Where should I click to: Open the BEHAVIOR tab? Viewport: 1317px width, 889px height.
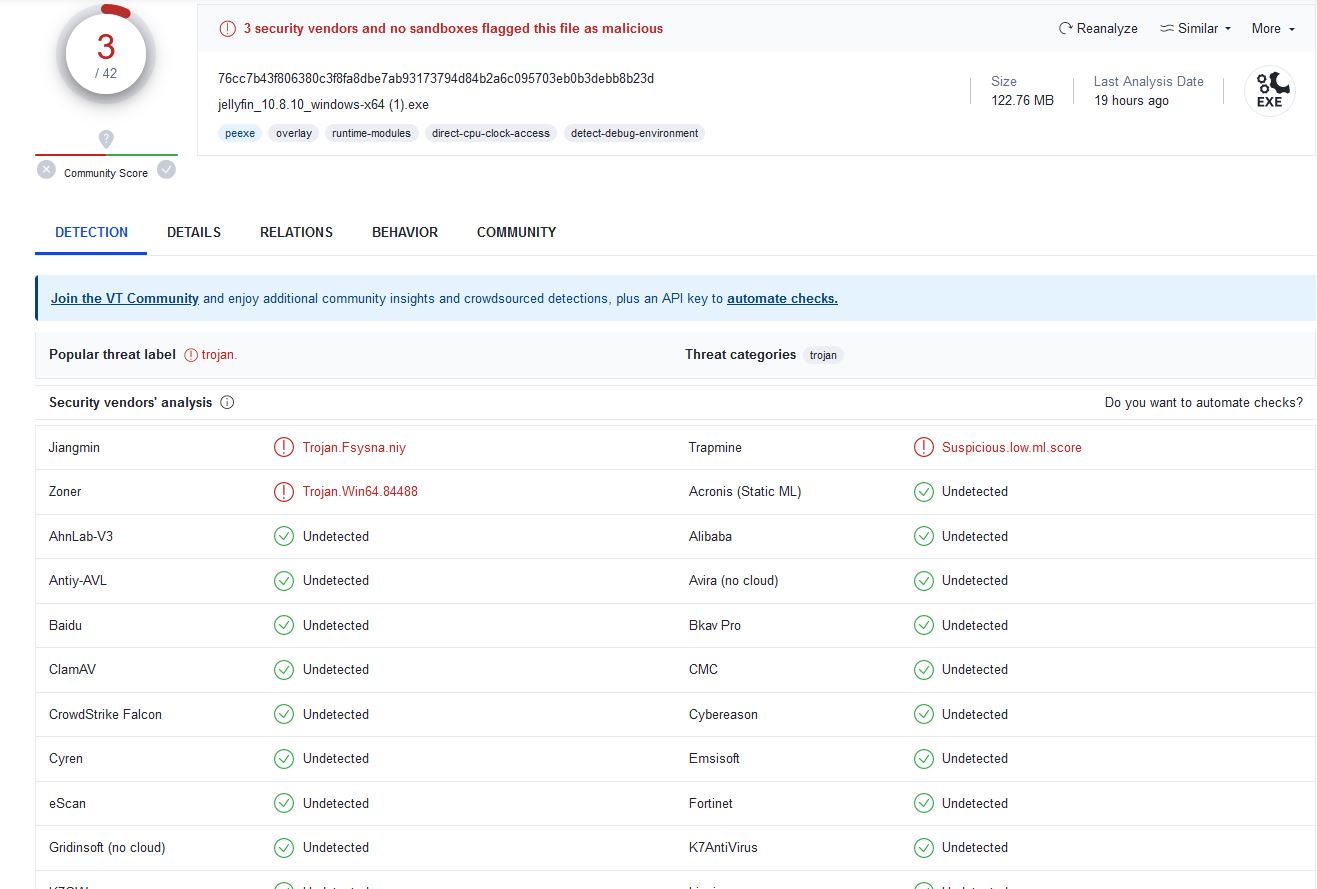[x=405, y=232]
